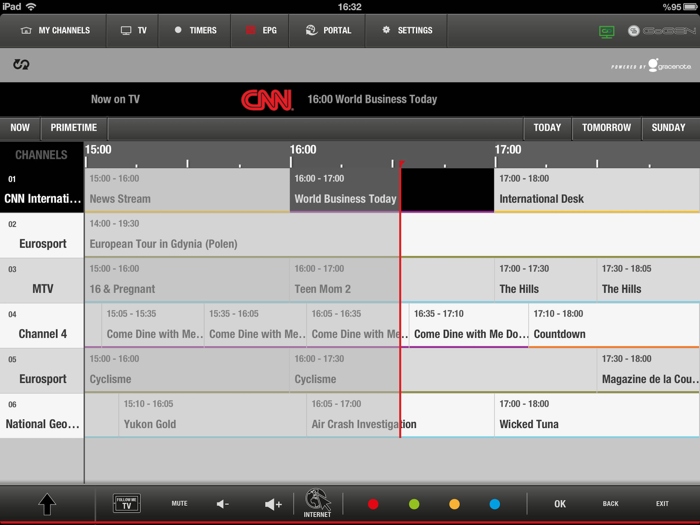Select MTV channel in channel list
Image resolution: width=700 pixels, height=525 pixels.
[42, 280]
